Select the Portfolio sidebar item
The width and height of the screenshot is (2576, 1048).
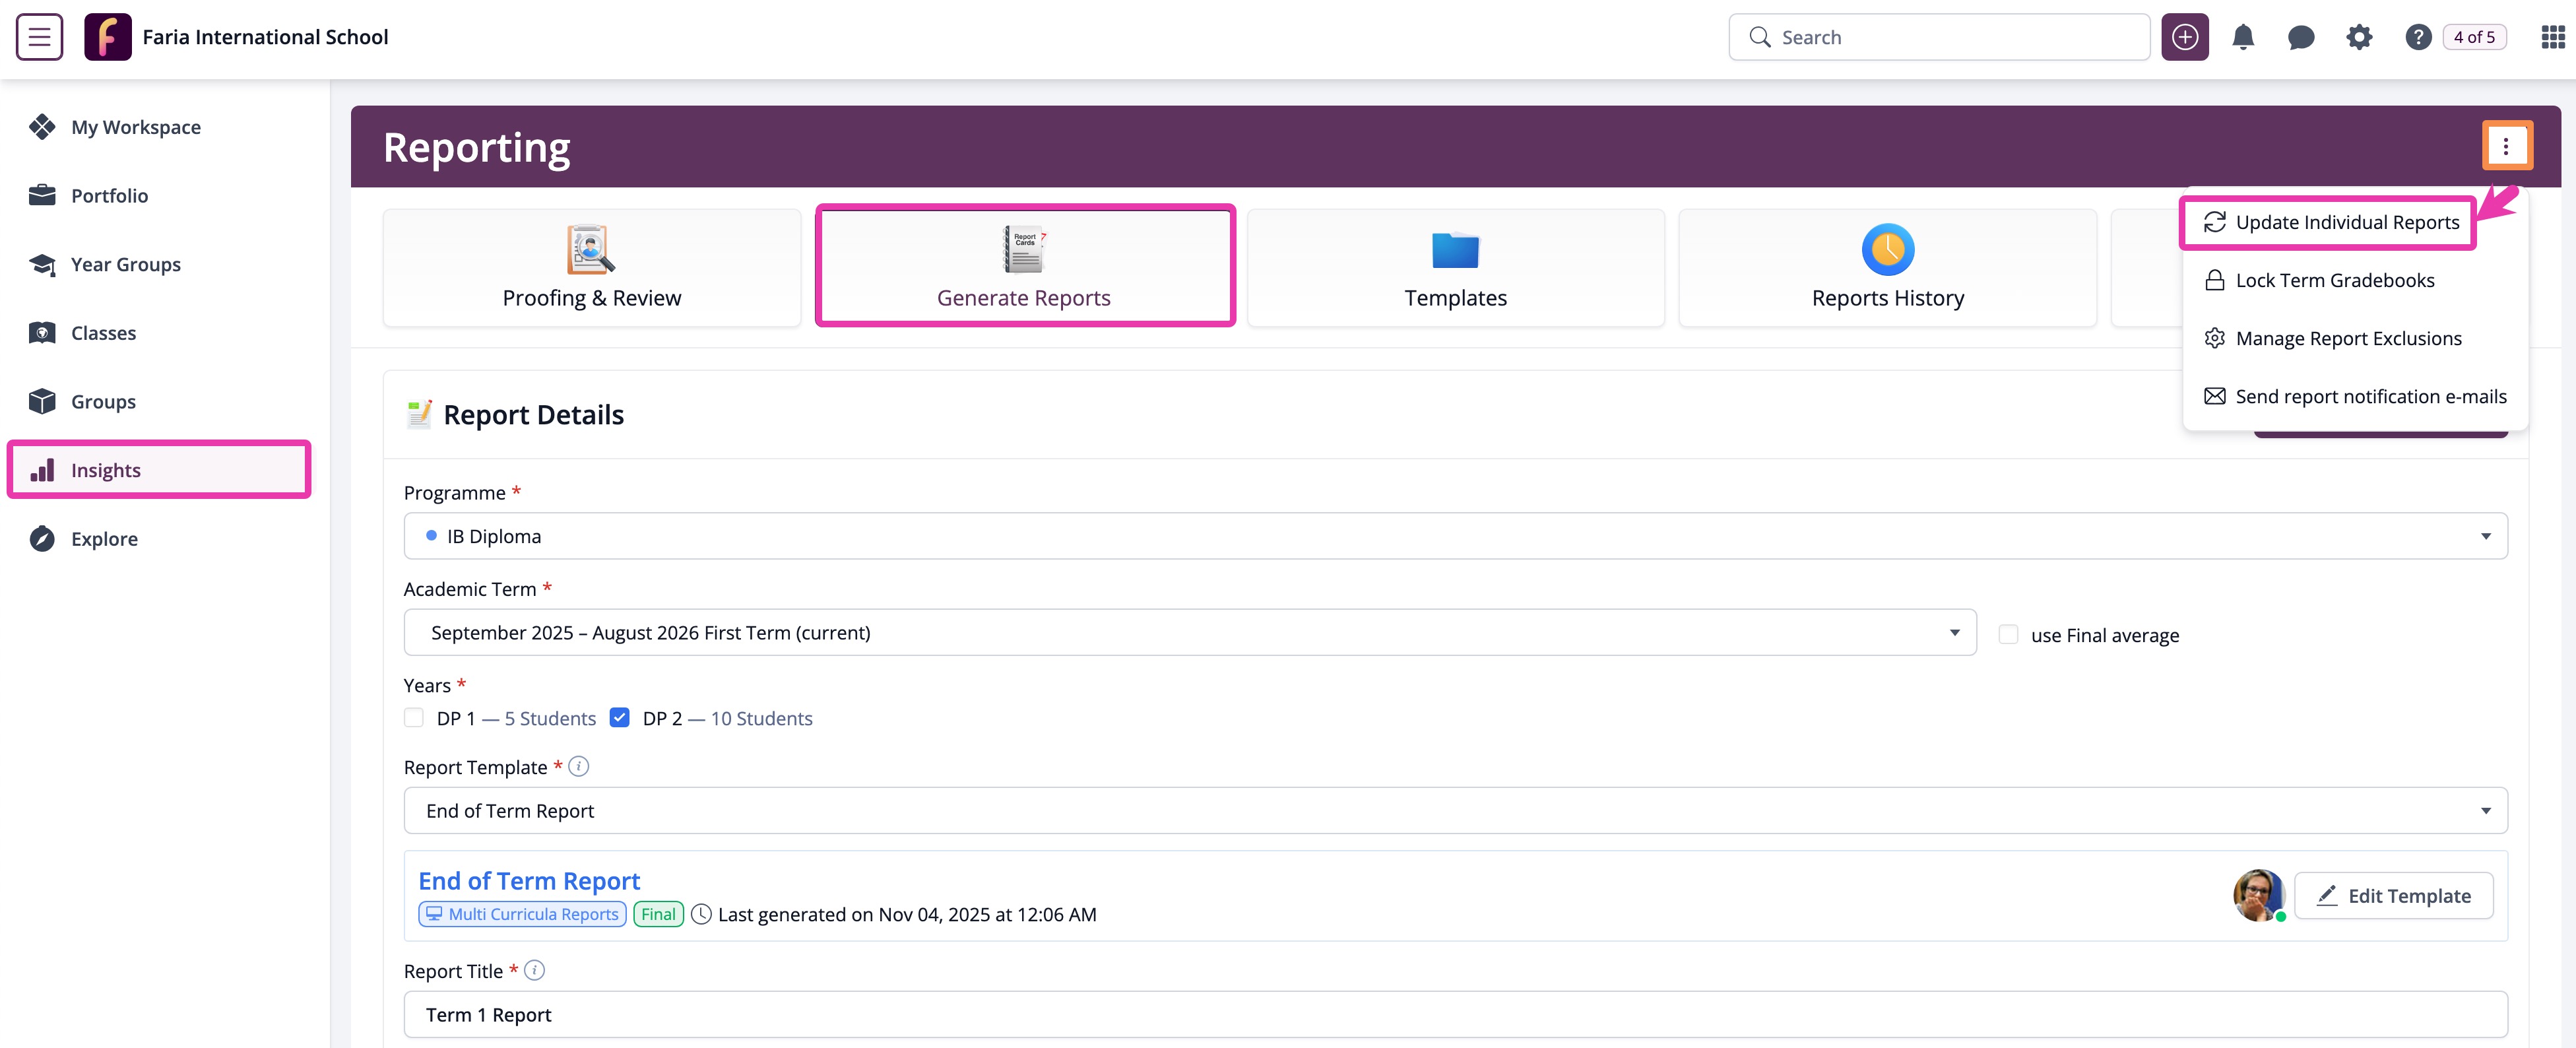click(110, 195)
